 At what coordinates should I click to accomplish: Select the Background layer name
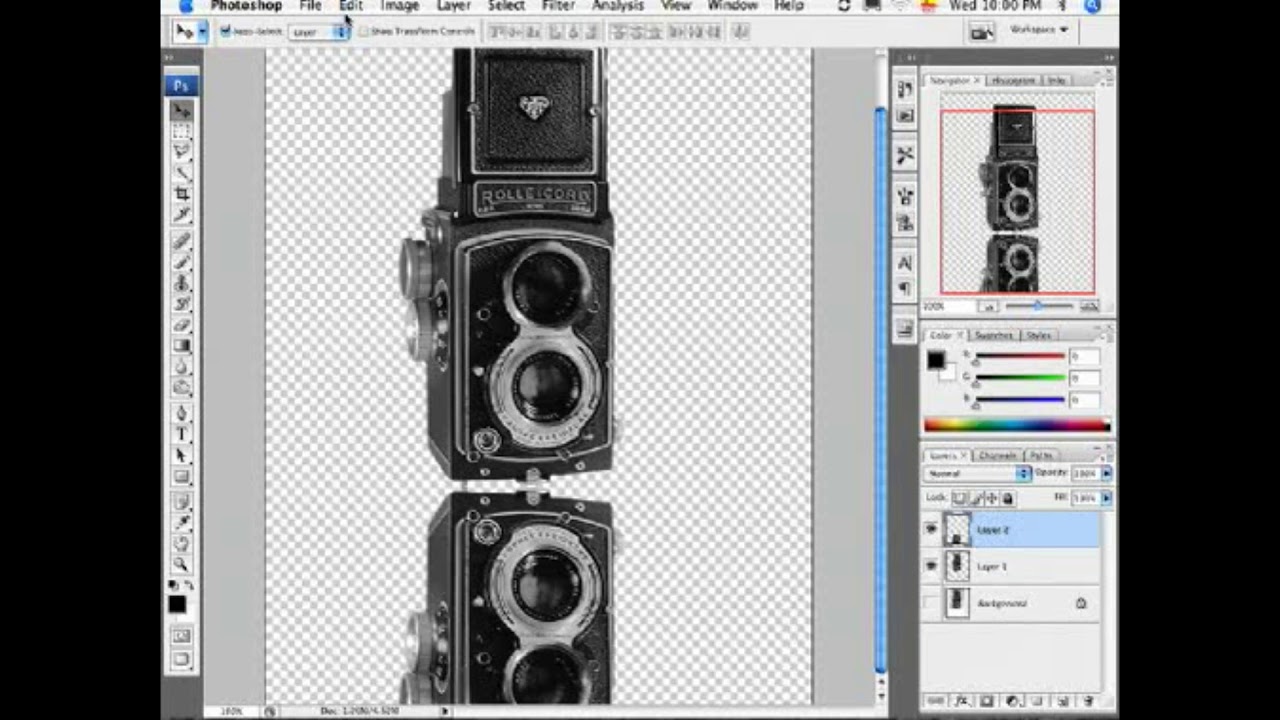(x=1001, y=603)
